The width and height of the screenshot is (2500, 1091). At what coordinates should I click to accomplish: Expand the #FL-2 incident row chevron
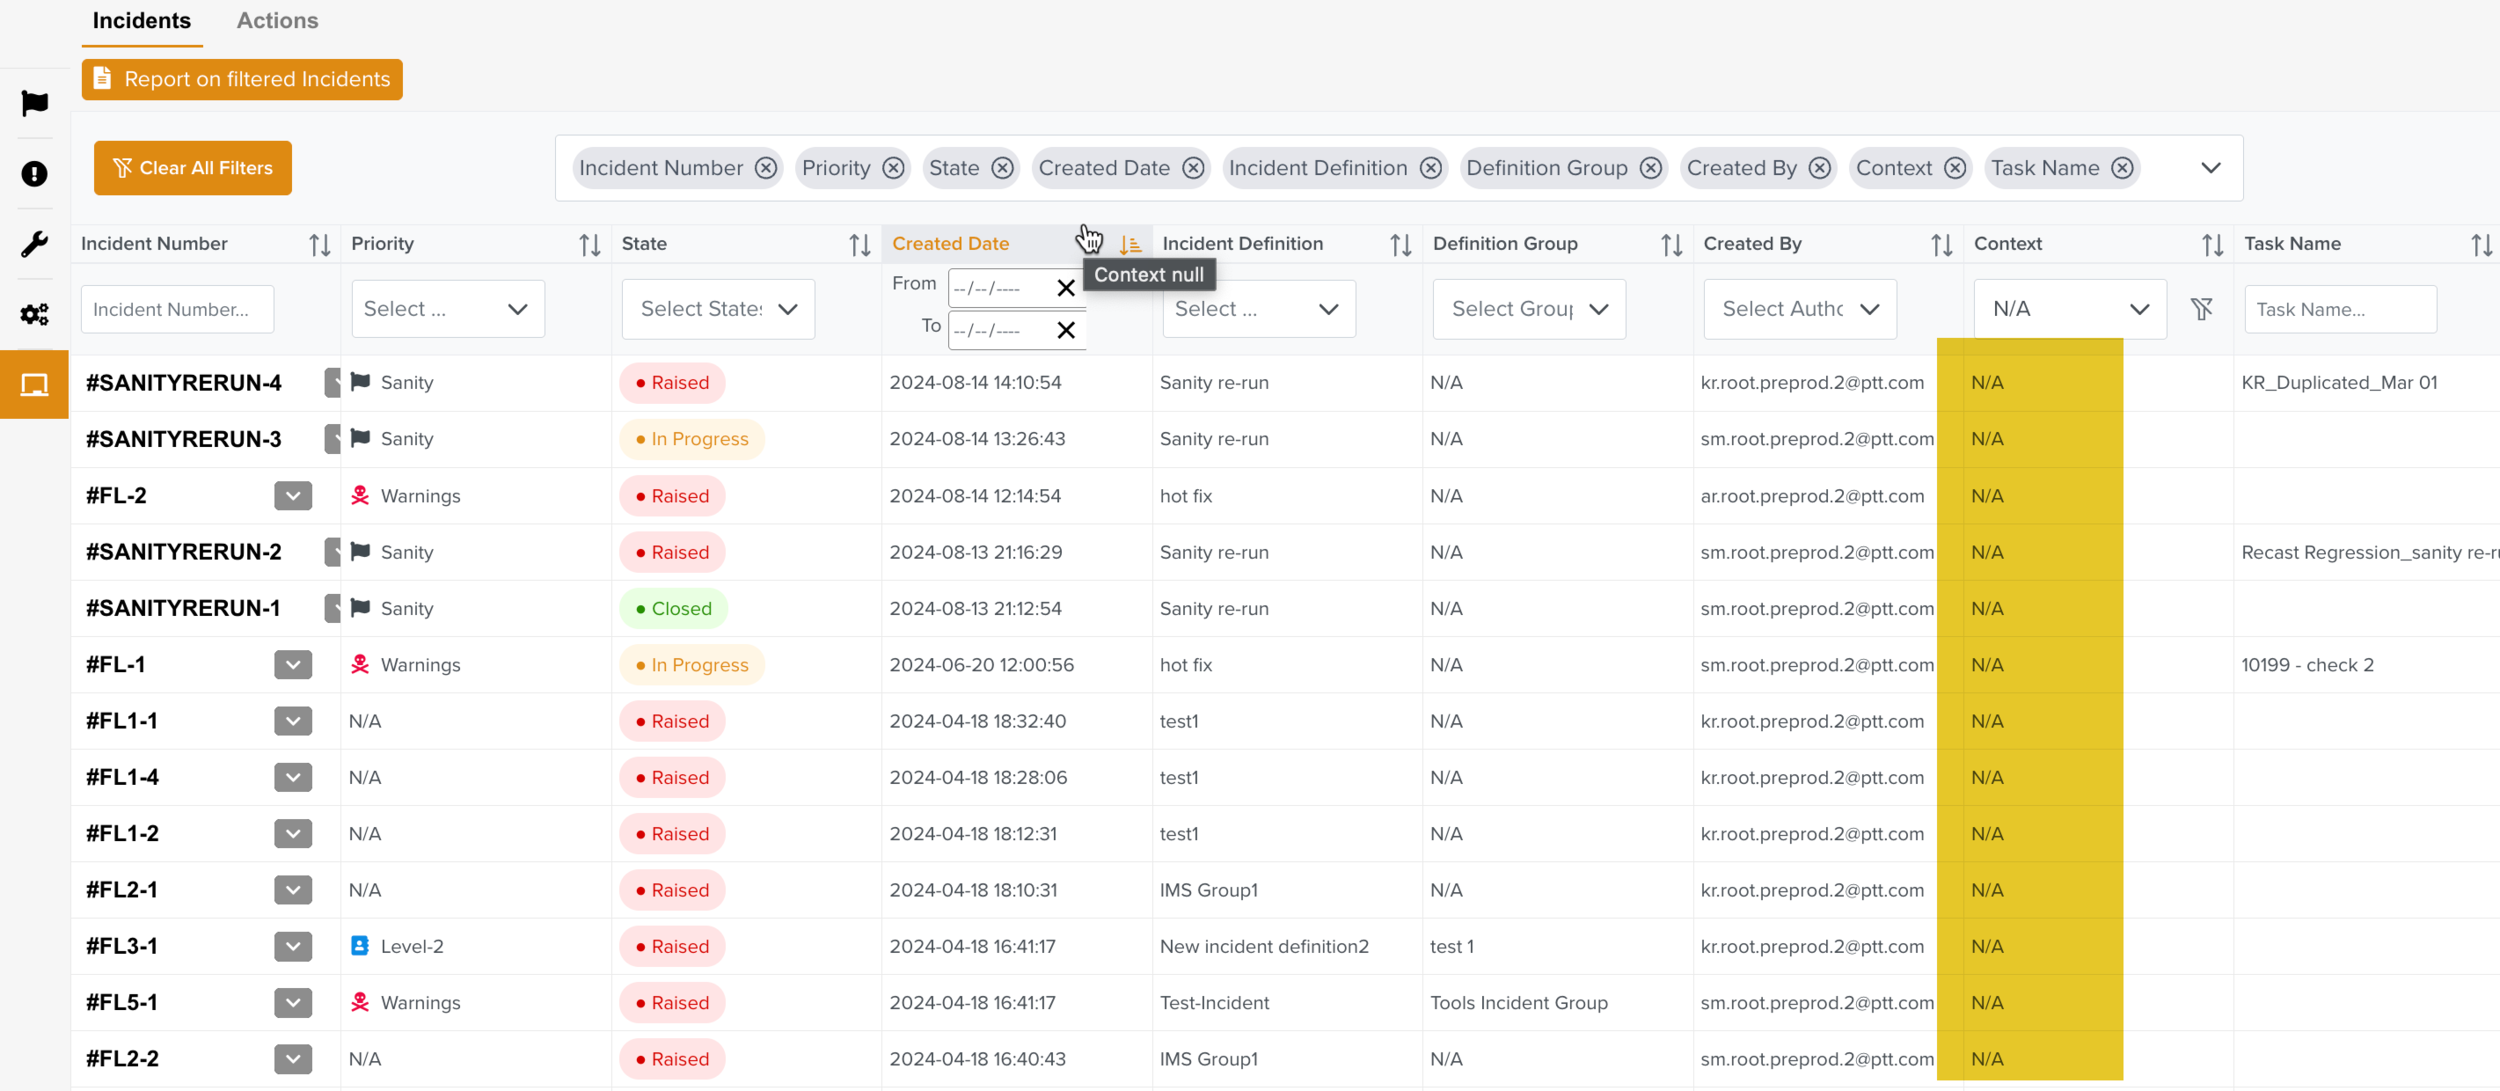(292, 496)
